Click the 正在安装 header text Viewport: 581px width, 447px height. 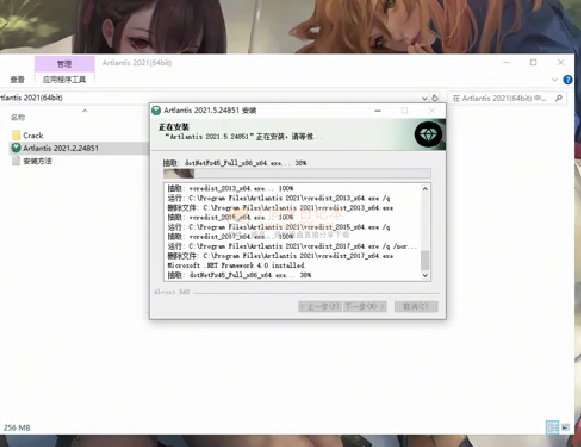(x=175, y=128)
